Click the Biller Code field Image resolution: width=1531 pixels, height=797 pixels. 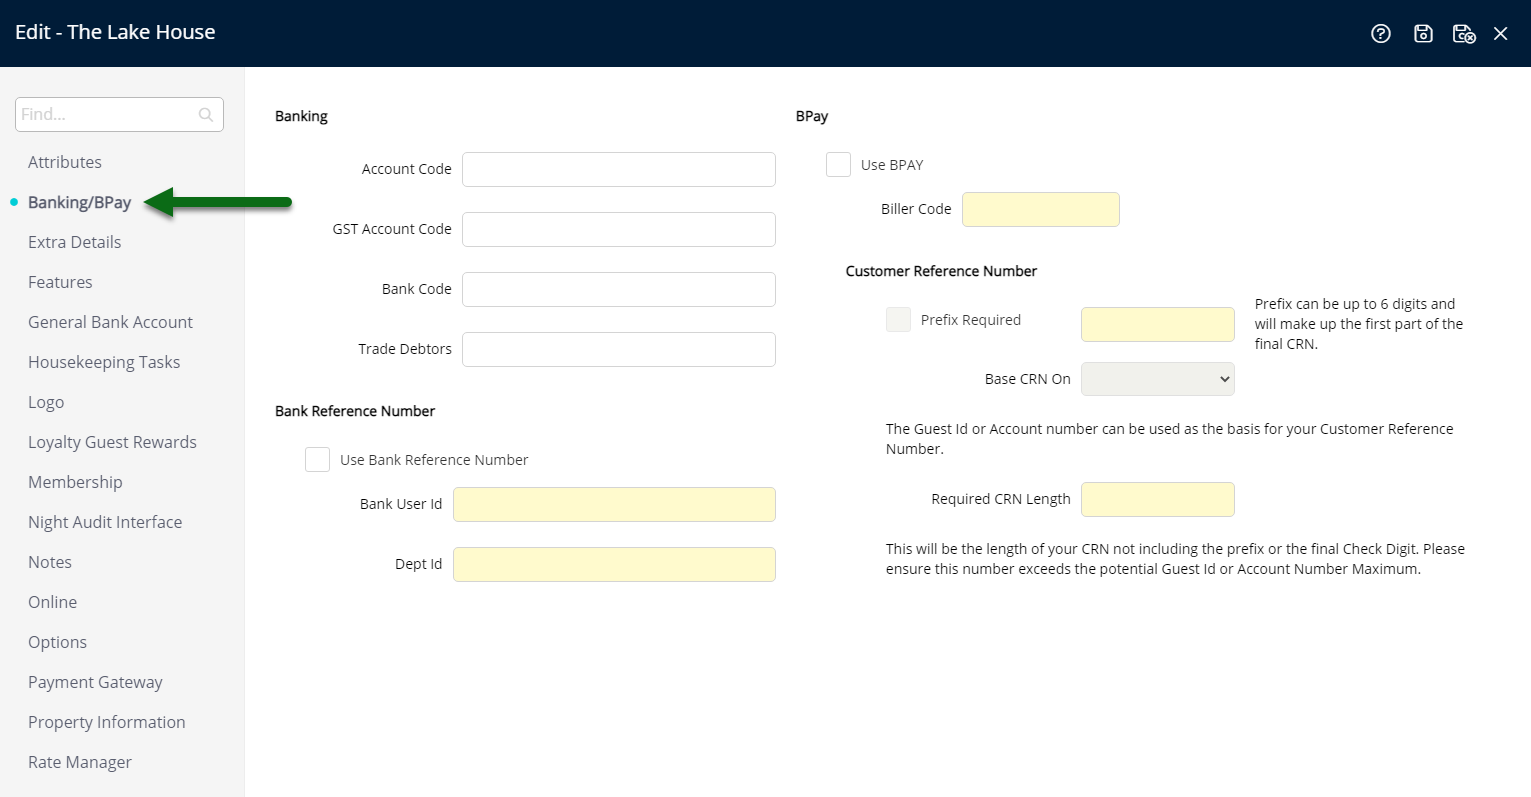pos(1041,209)
